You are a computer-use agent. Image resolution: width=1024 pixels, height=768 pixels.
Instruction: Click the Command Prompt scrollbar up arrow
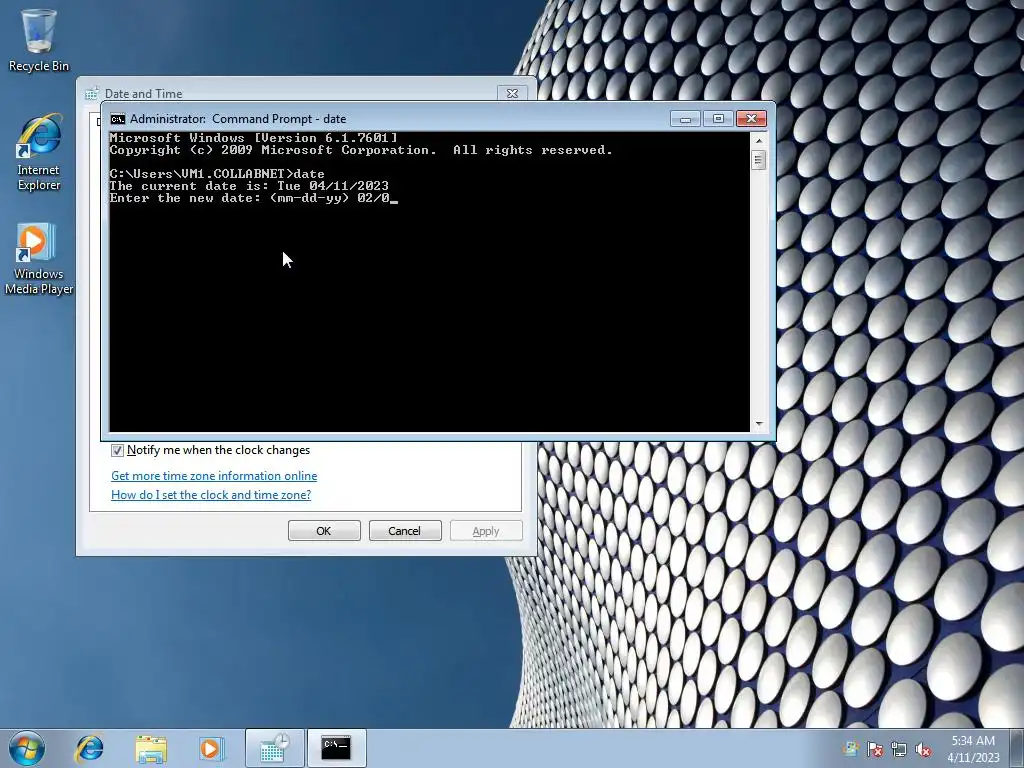pos(759,140)
